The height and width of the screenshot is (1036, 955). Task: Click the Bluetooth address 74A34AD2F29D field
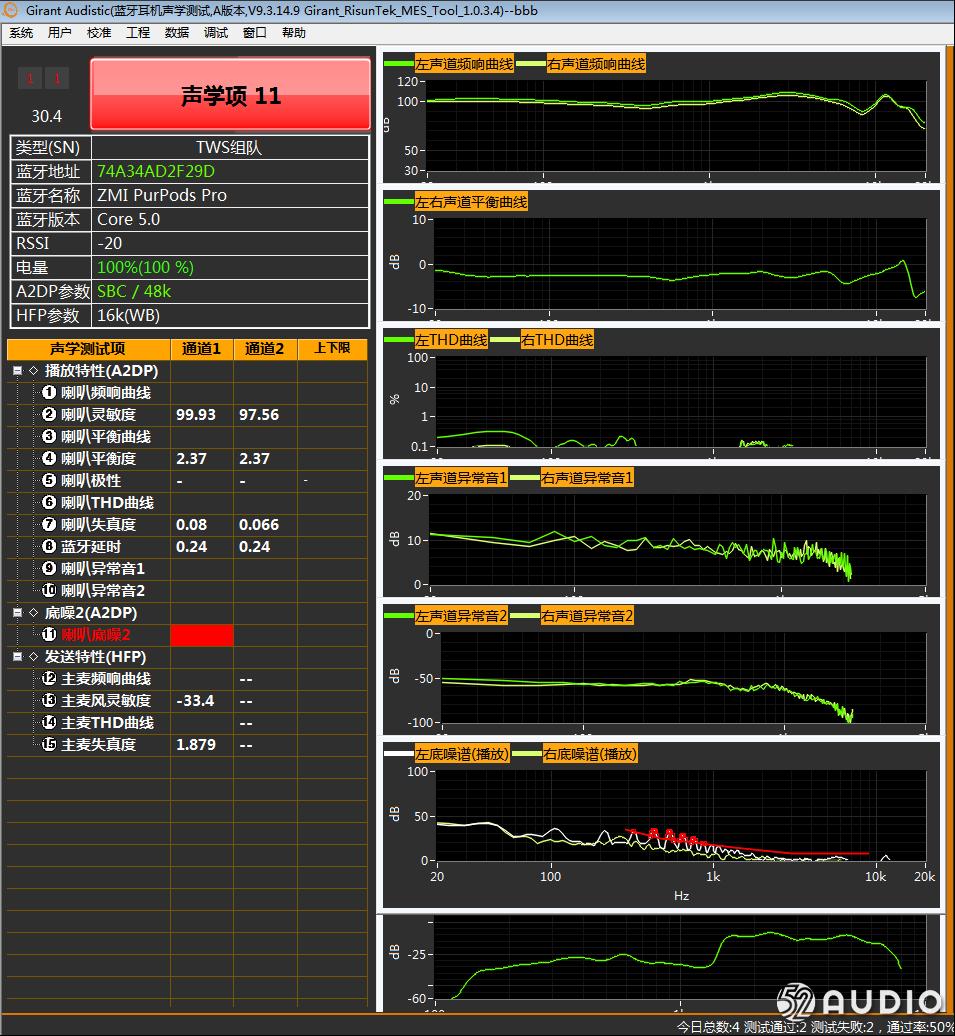click(156, 171)
